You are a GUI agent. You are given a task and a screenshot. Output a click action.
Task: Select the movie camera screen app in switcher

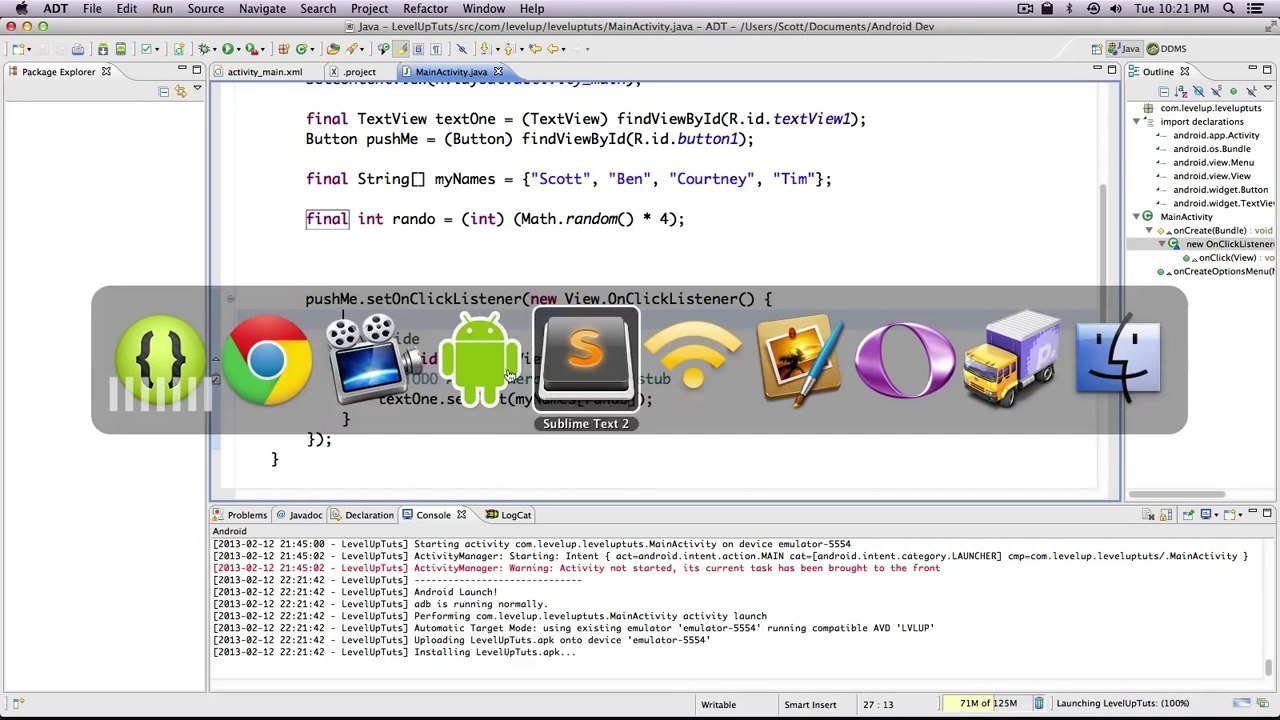click(x=372, y=360)
